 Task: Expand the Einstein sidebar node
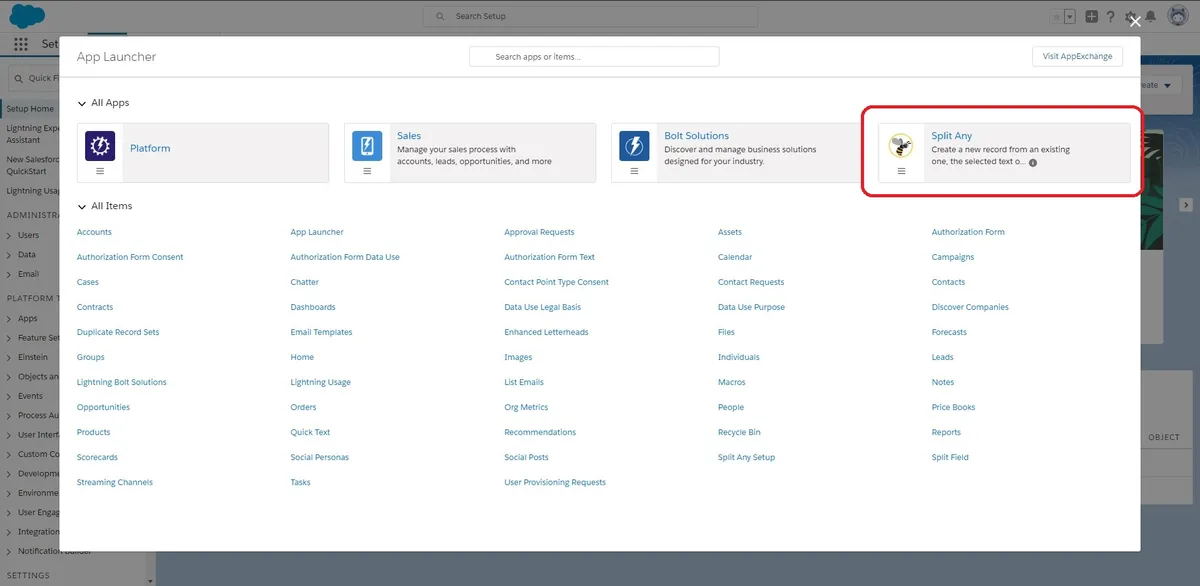click(x=9, y=357)
